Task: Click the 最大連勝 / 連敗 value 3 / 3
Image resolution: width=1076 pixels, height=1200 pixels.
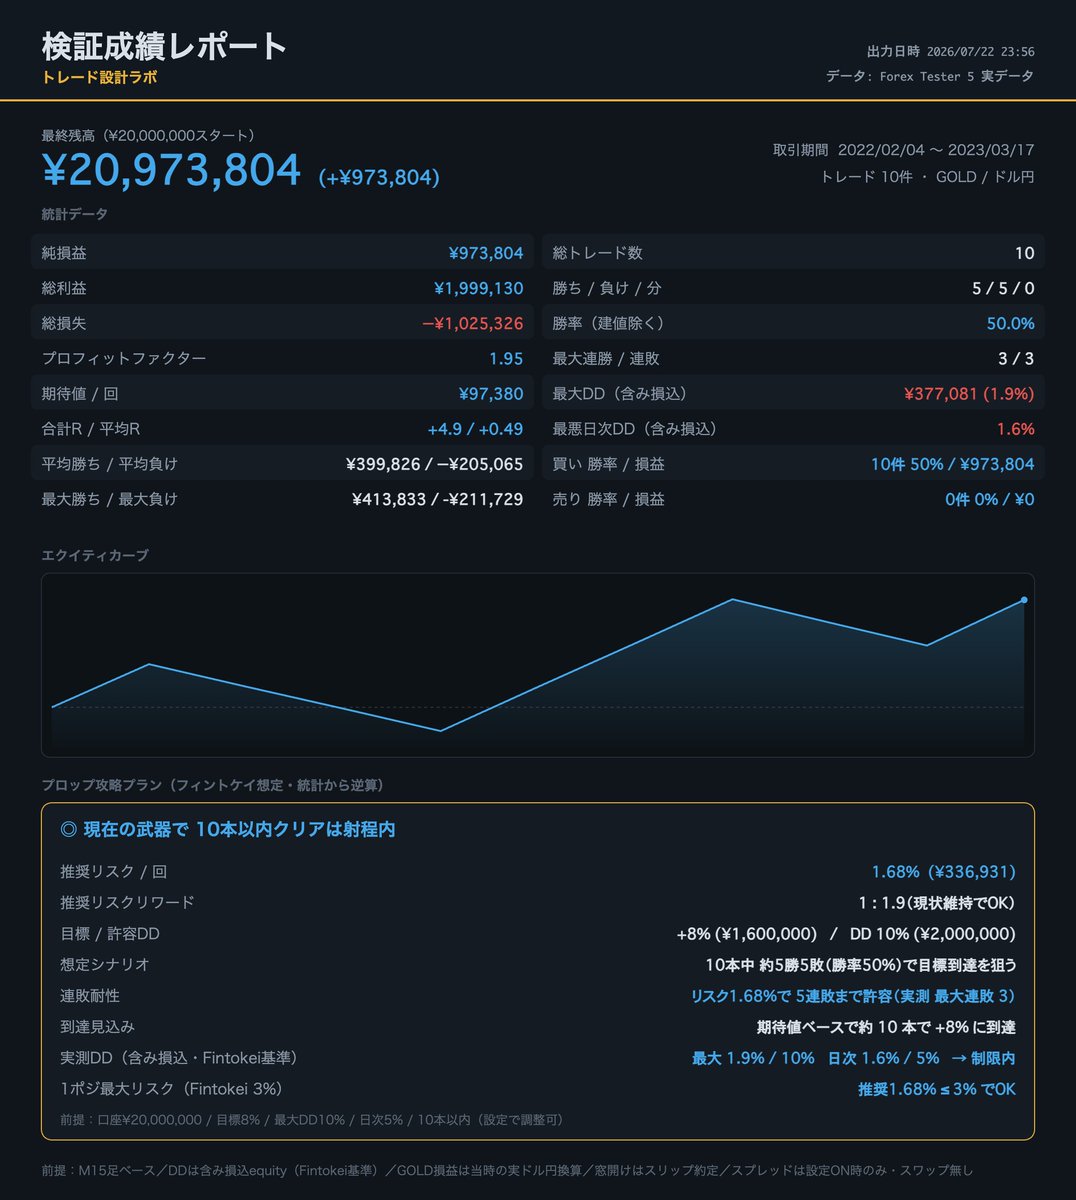Action: tap(1015, 358)
